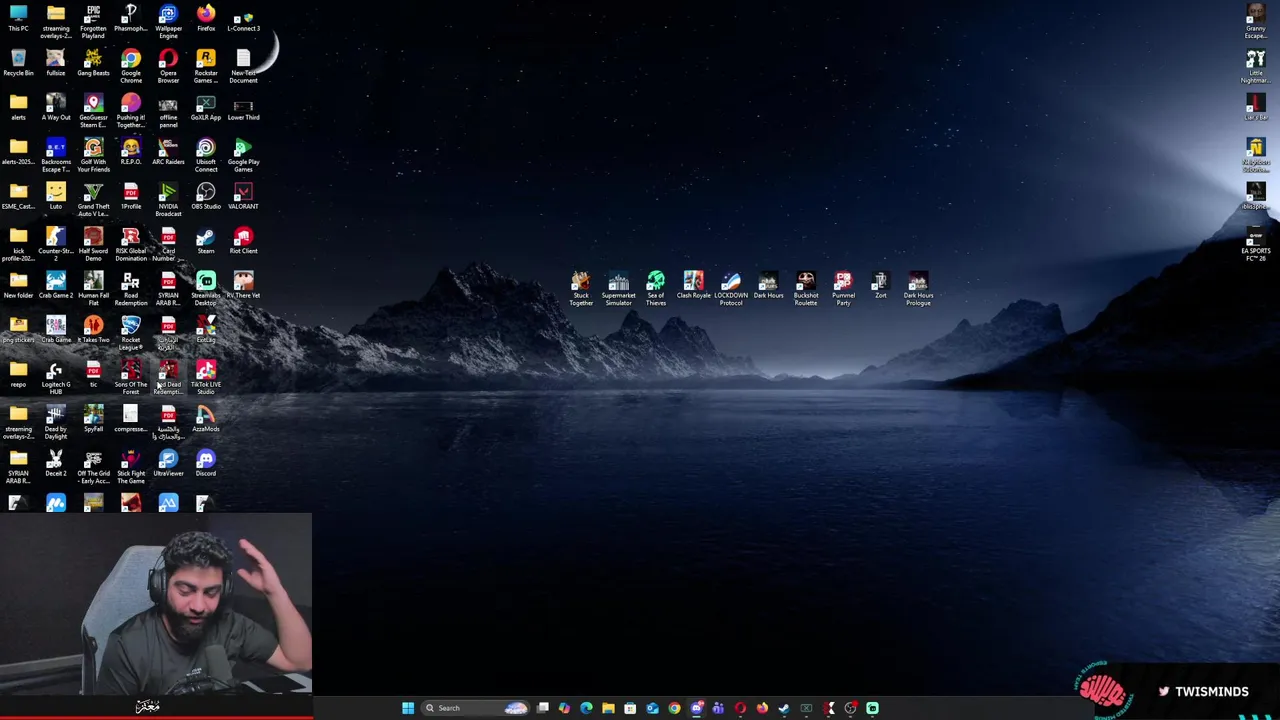Open the Windows Start menu
Screen dimensions: 1280x720
(408, 708)
